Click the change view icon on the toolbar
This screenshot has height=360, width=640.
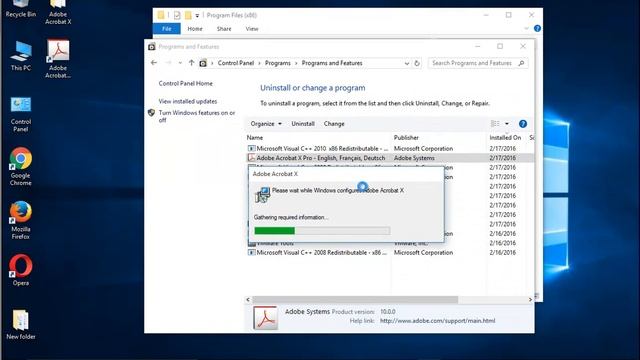(x=495, y=124)
